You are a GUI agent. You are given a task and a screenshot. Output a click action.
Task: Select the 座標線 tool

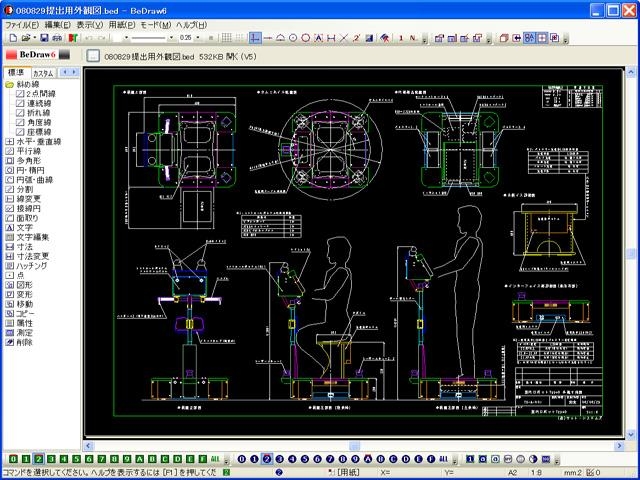point(33,132)
